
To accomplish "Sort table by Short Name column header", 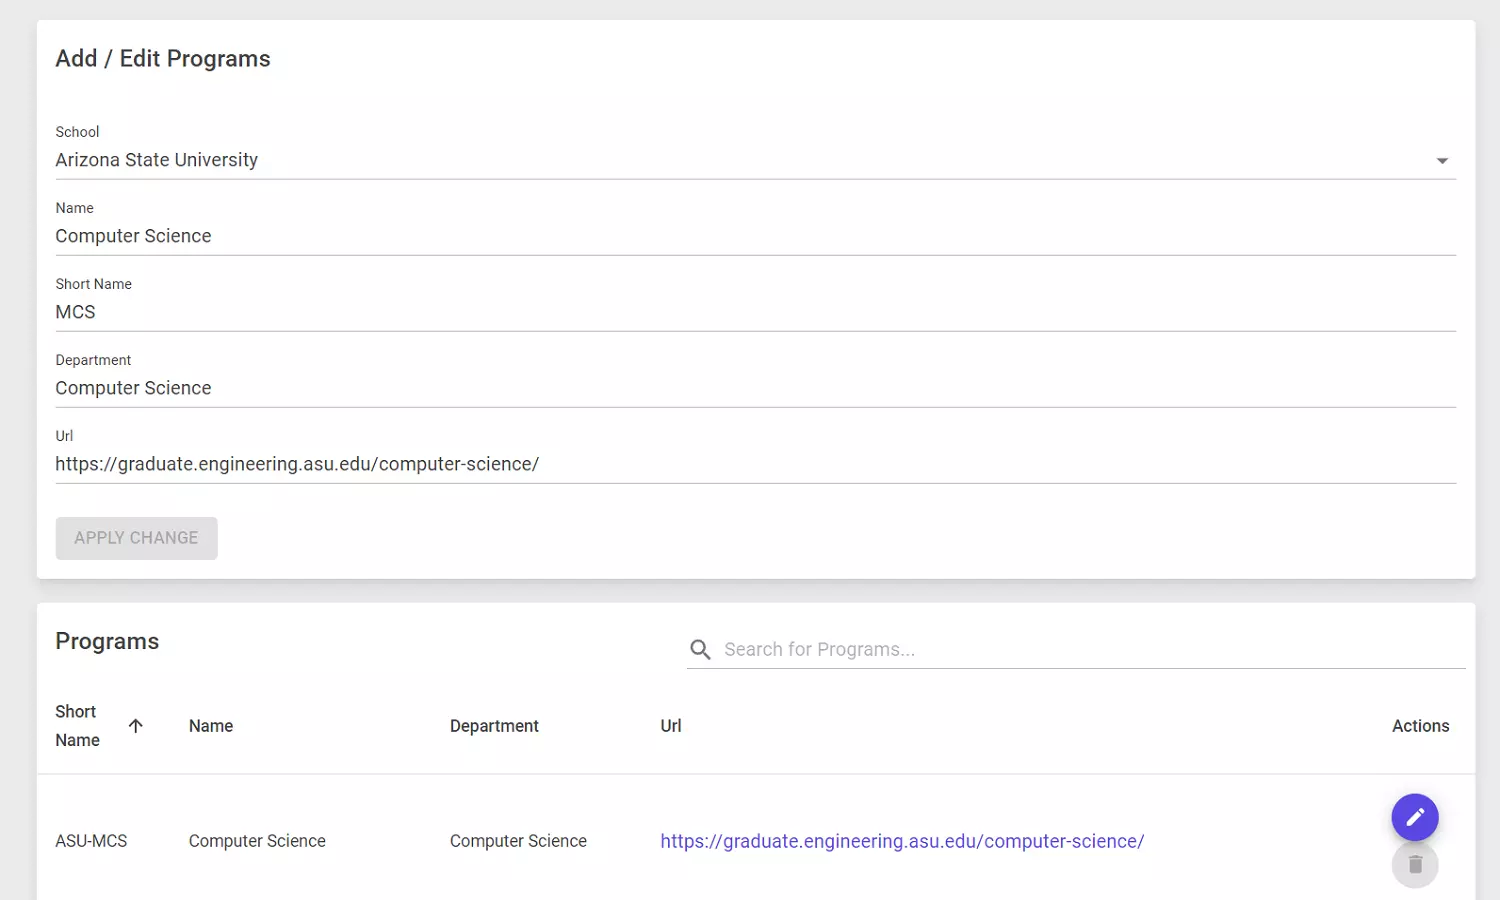I will point(77,726).
